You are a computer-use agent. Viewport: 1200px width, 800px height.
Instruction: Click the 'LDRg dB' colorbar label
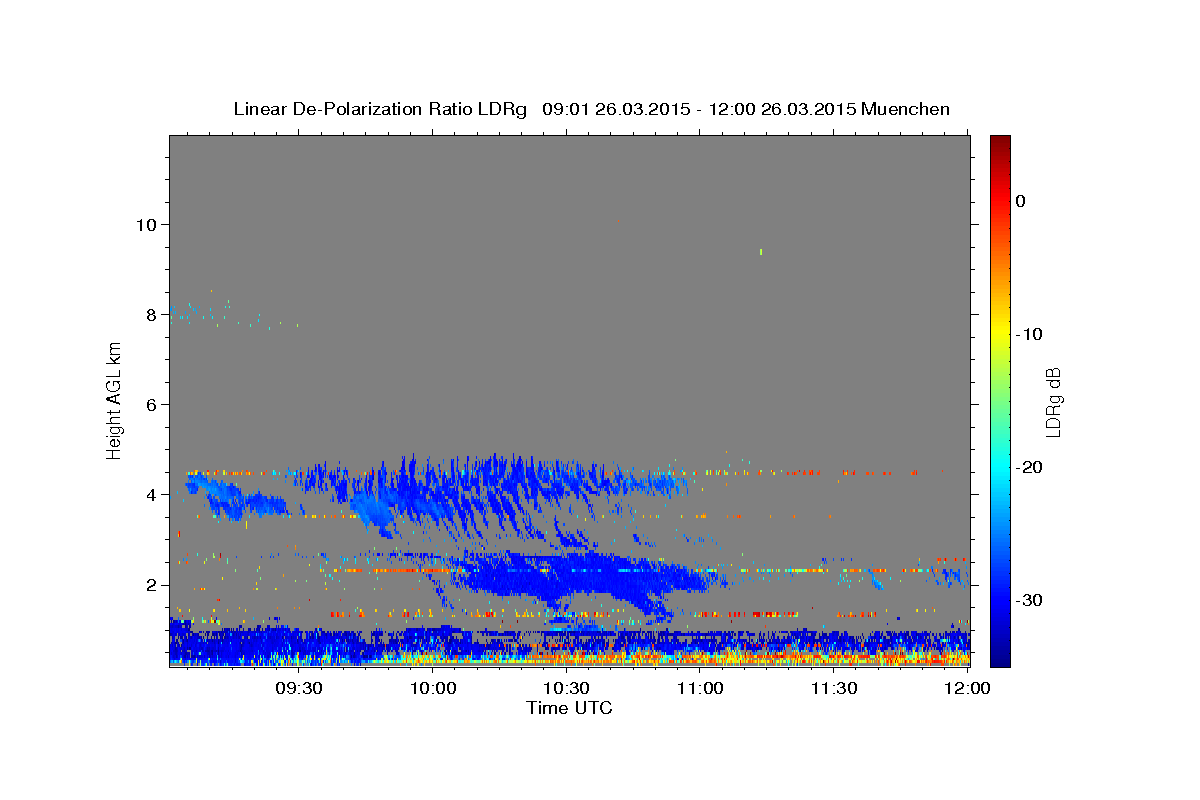point(1052,402)
